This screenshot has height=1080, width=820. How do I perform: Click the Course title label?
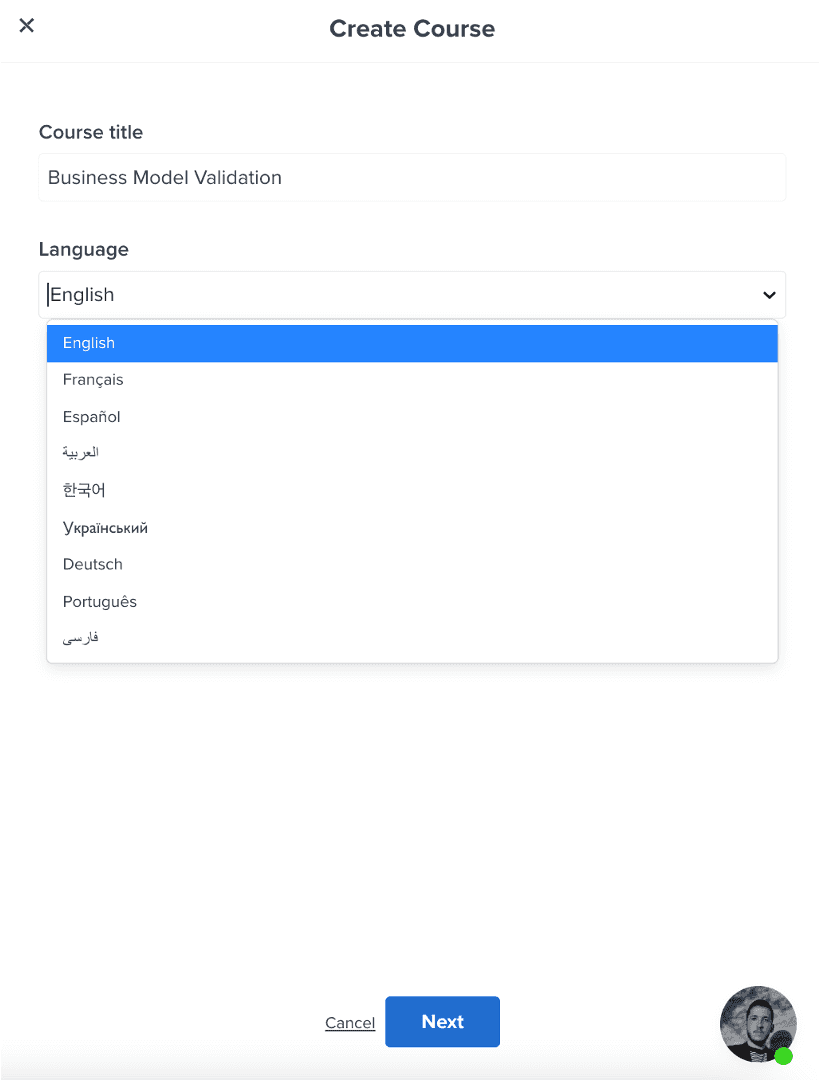[91, 132]
